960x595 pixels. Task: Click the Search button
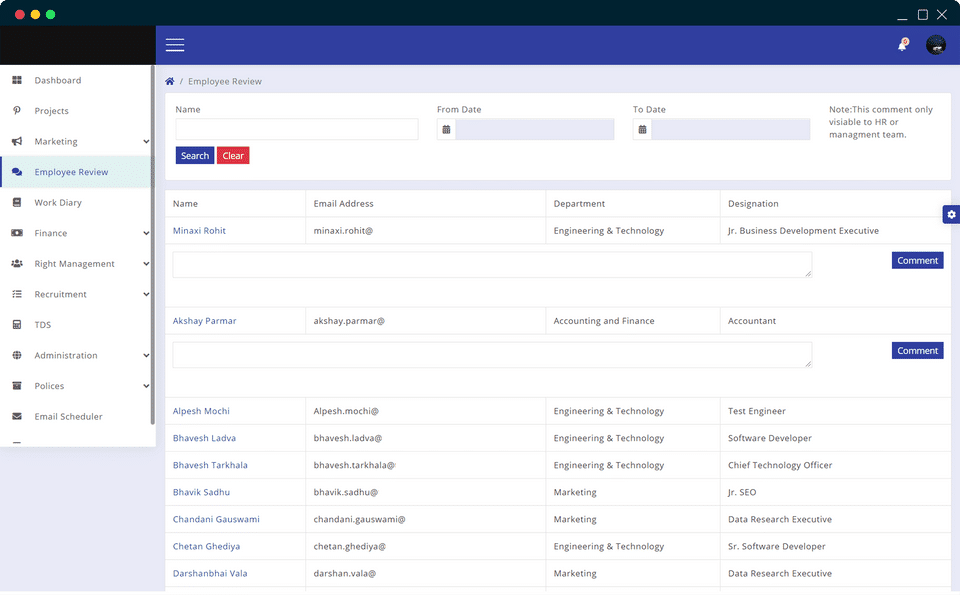195,155
